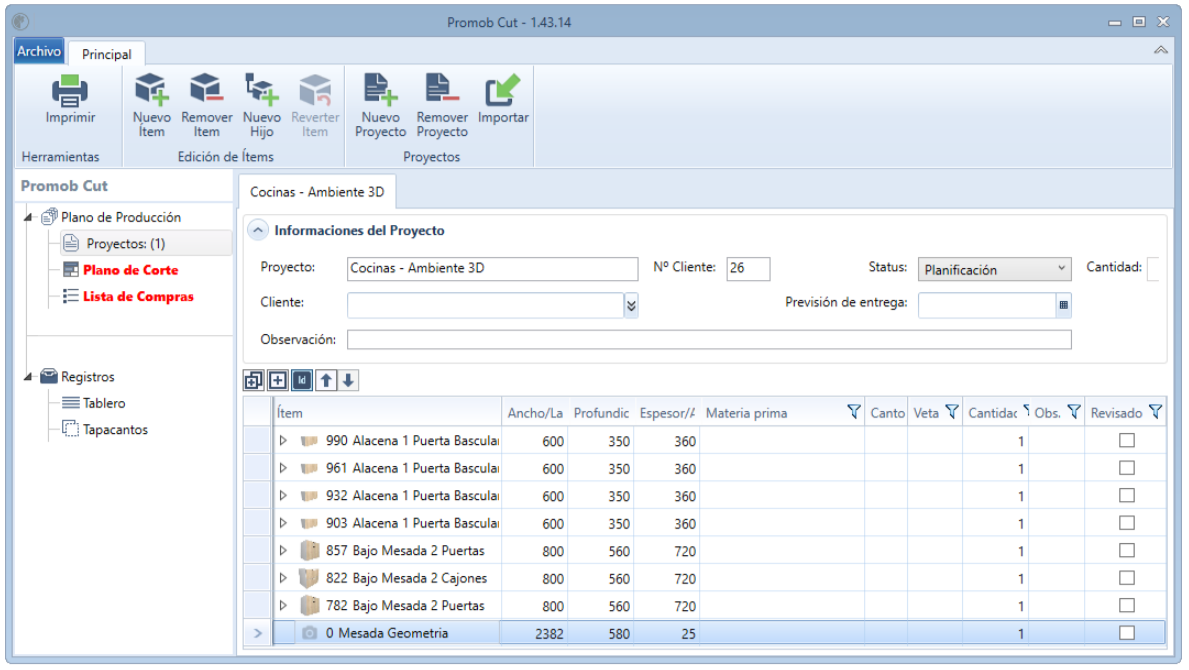This screenshot has height=670, width=1189.
Task: Check Revisado for Mesada Geometria row
Action: [x=1127, y=632]
